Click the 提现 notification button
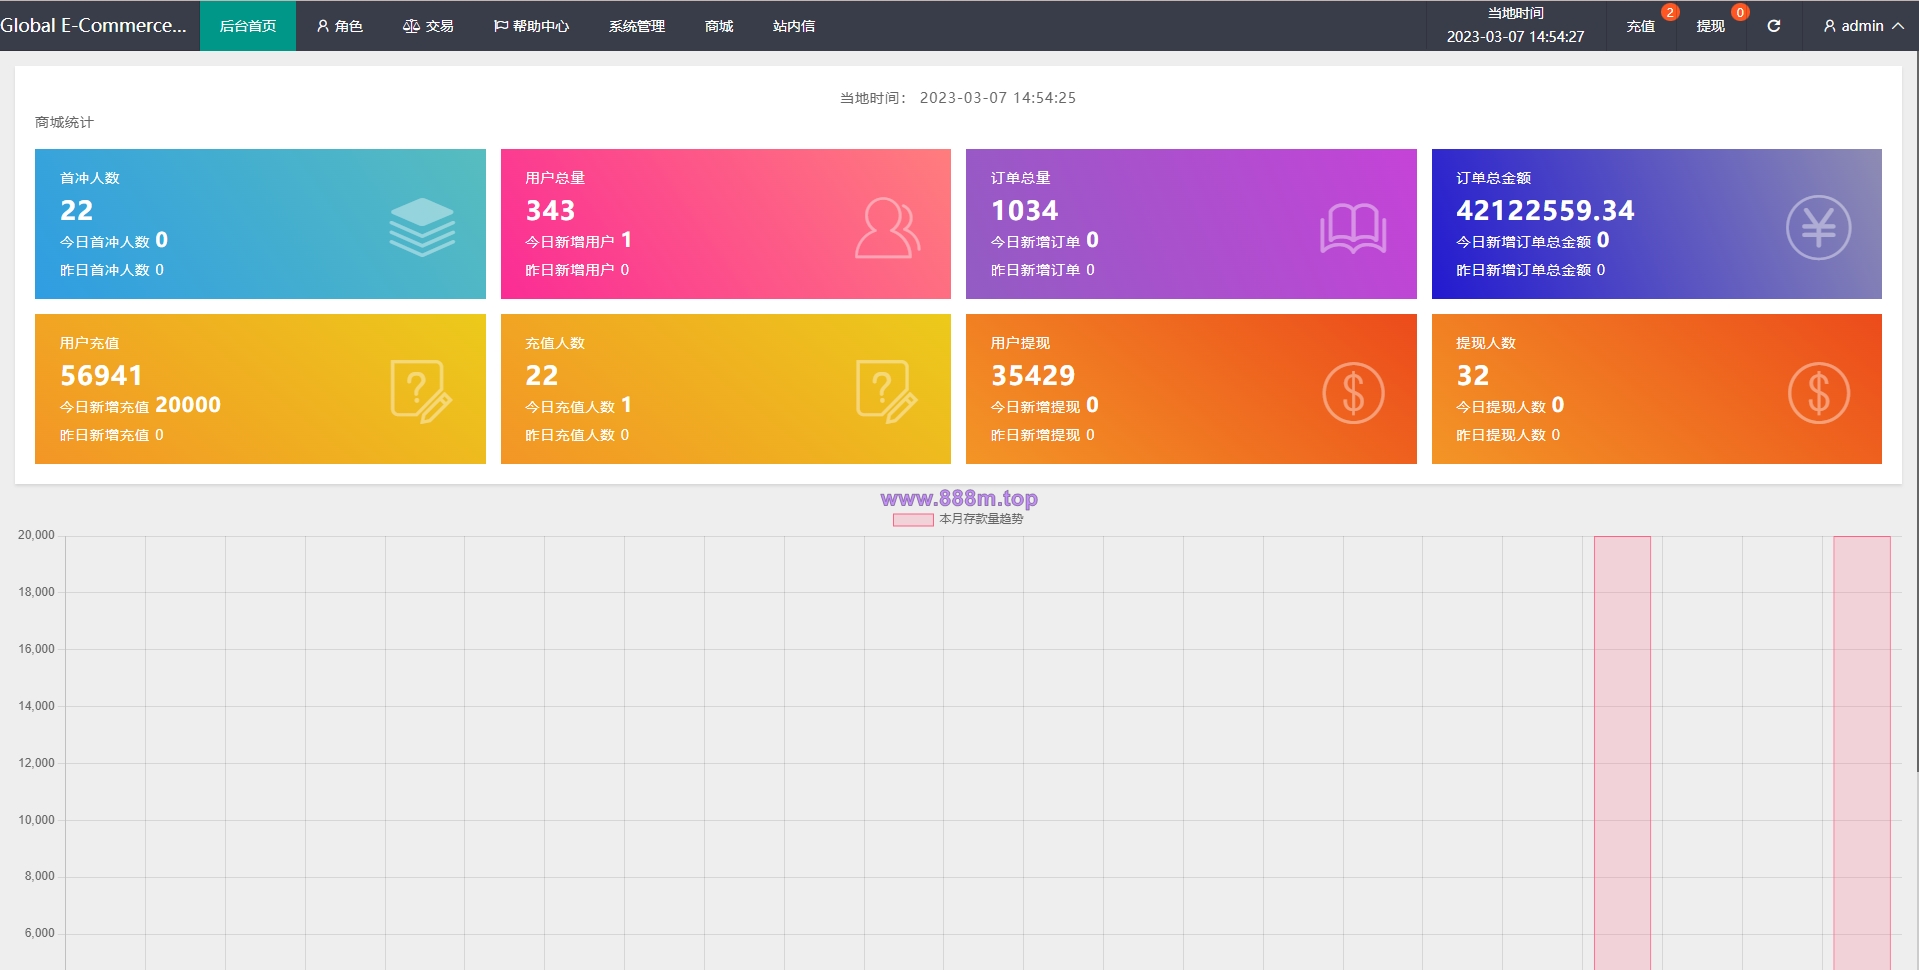This screenshot has height=970, width=1919. tap(1711, 26)
